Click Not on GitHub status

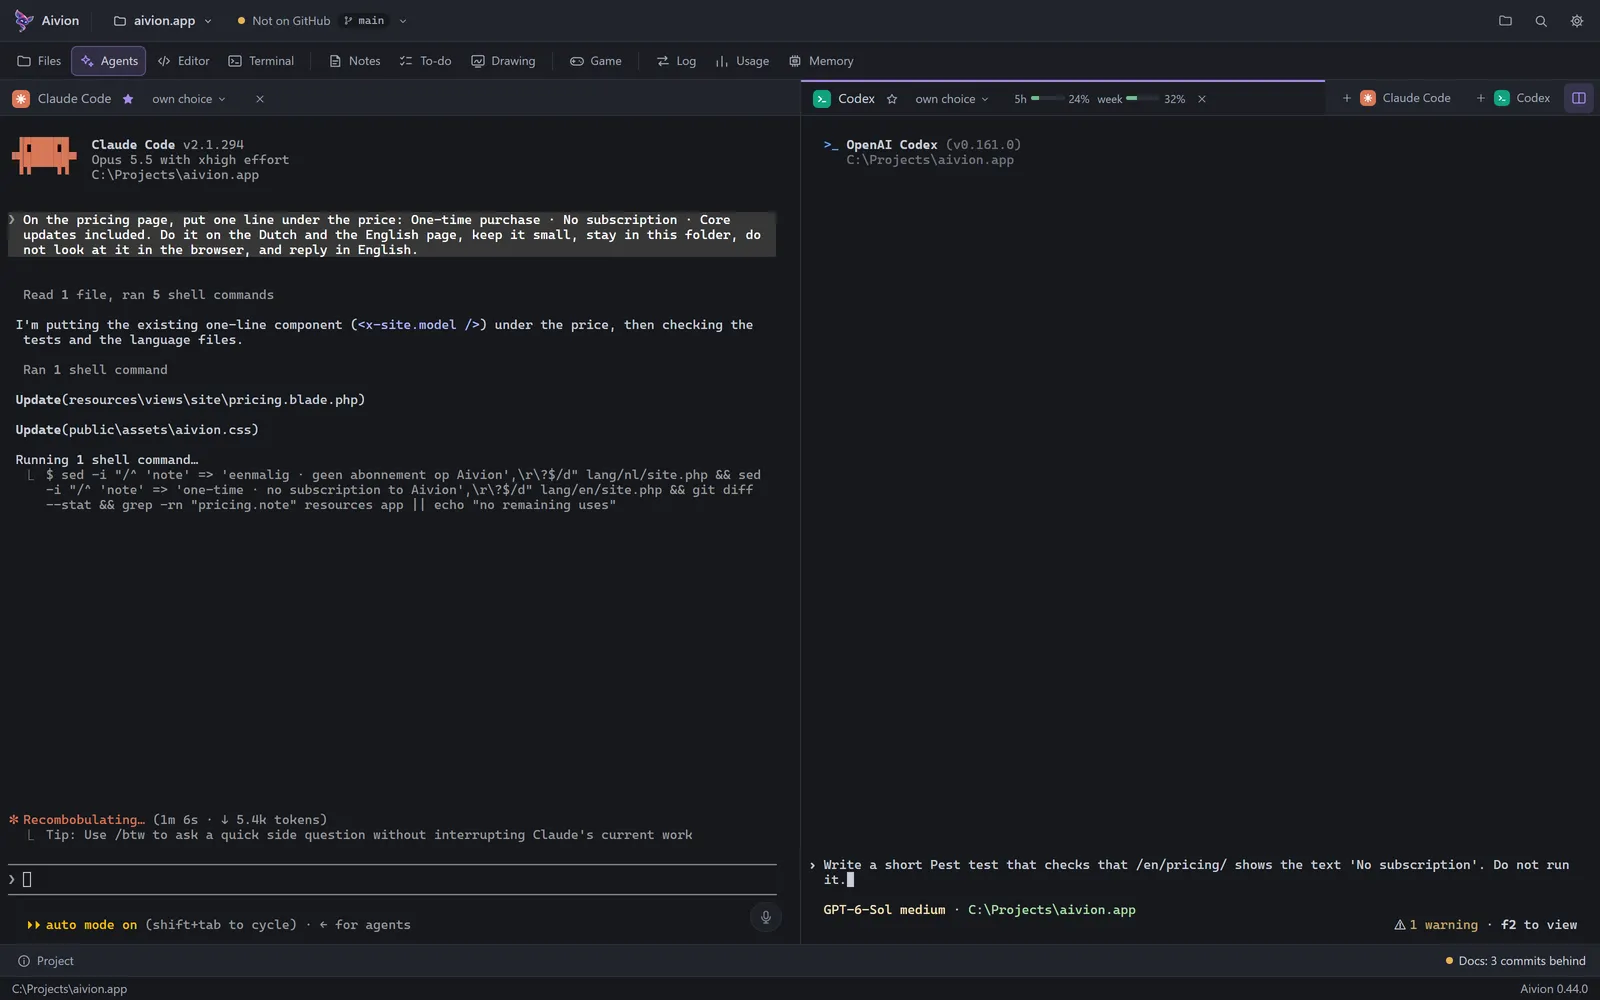pos(284,20)
